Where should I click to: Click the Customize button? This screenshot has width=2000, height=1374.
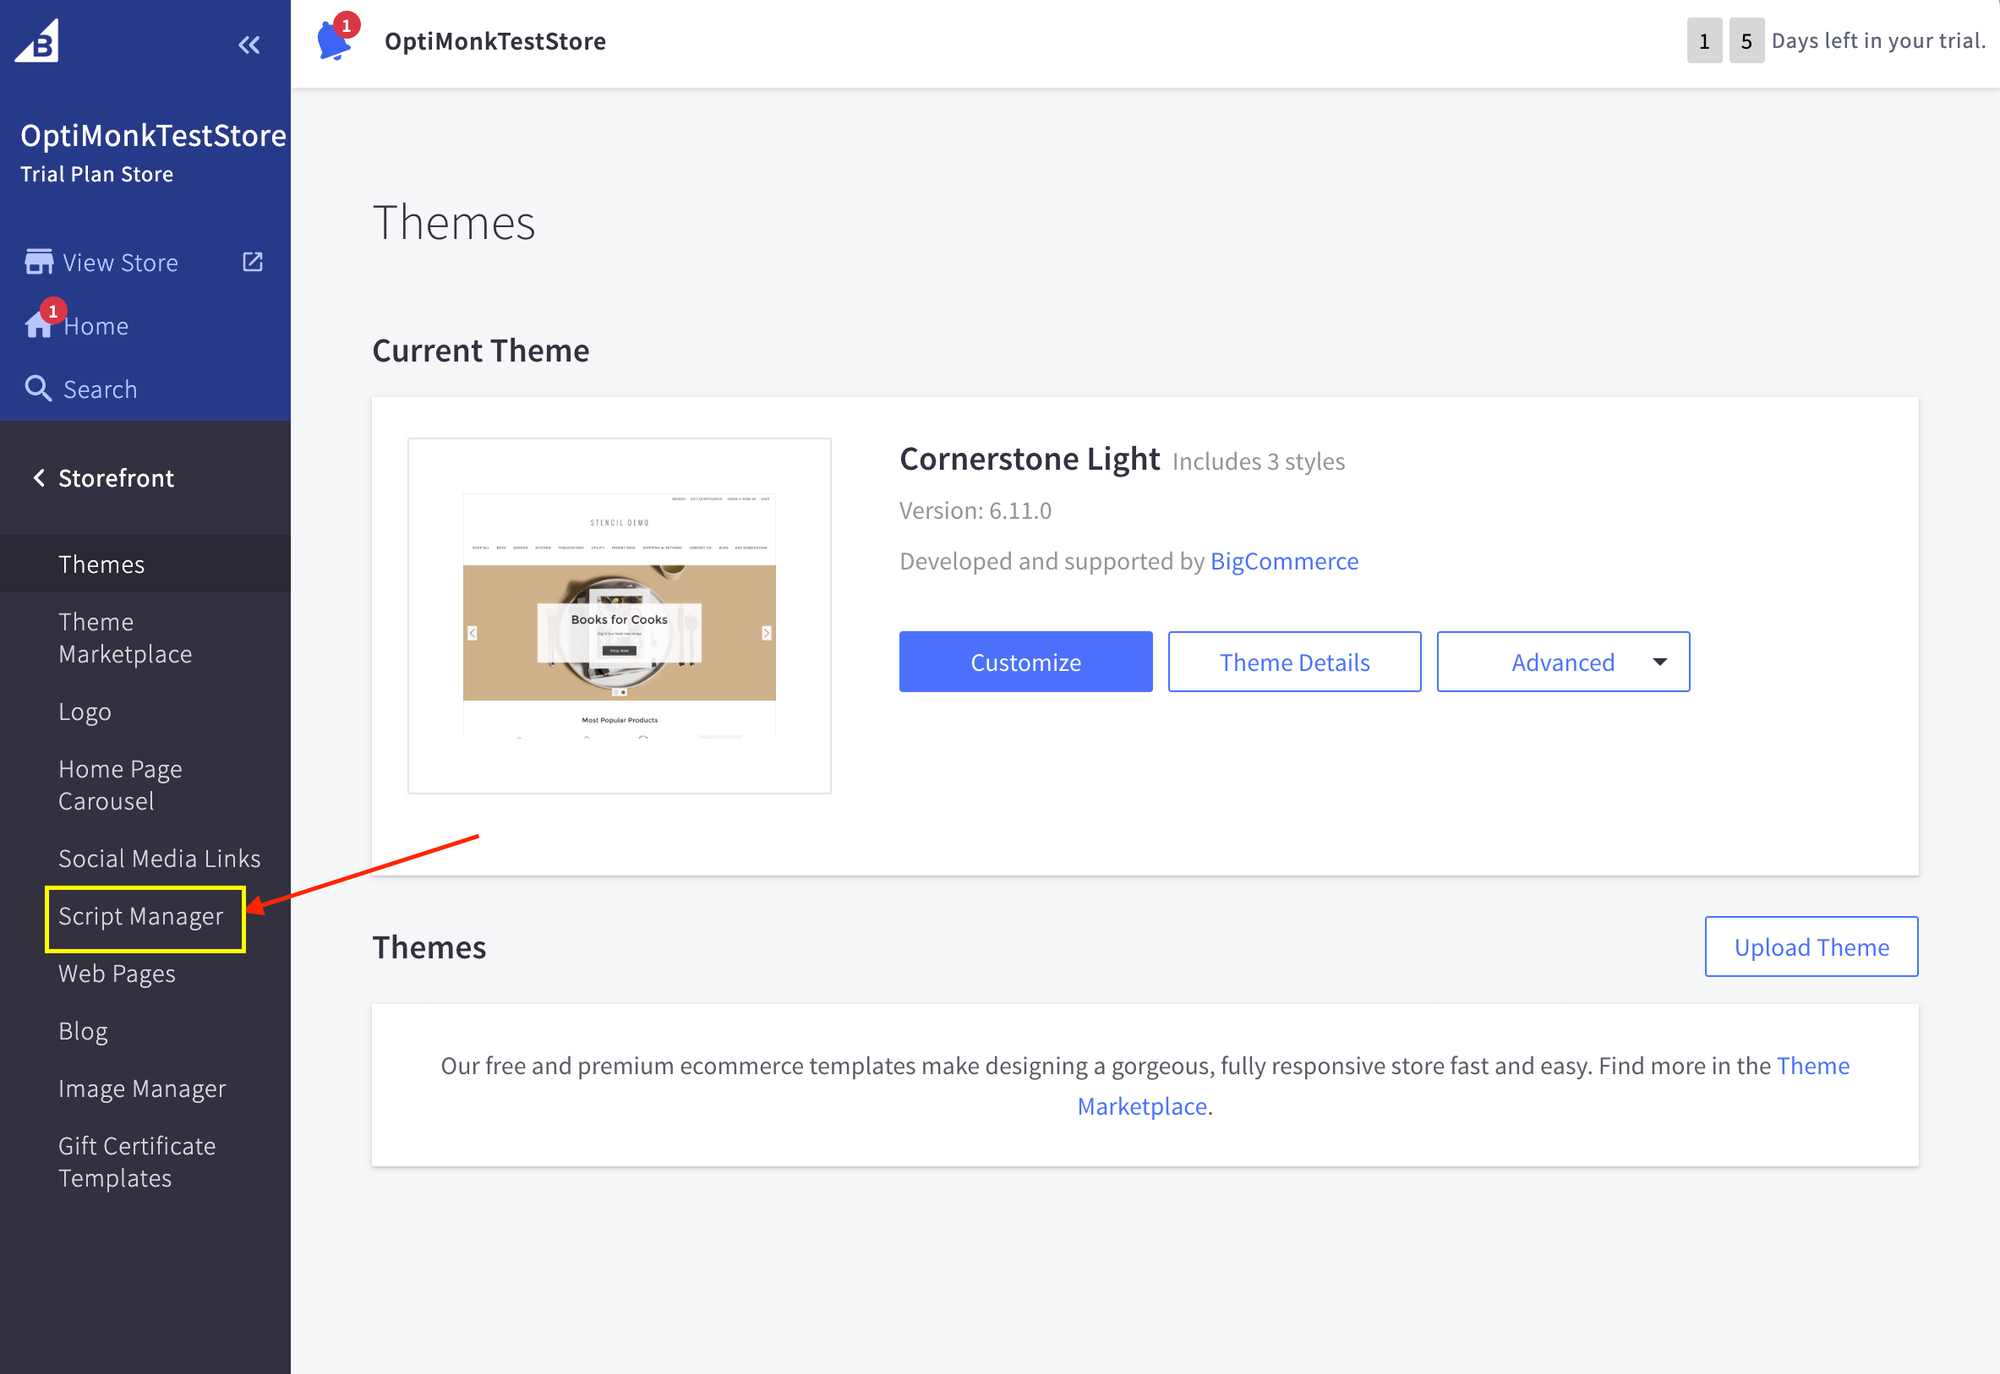click(x=1025, y=662)
